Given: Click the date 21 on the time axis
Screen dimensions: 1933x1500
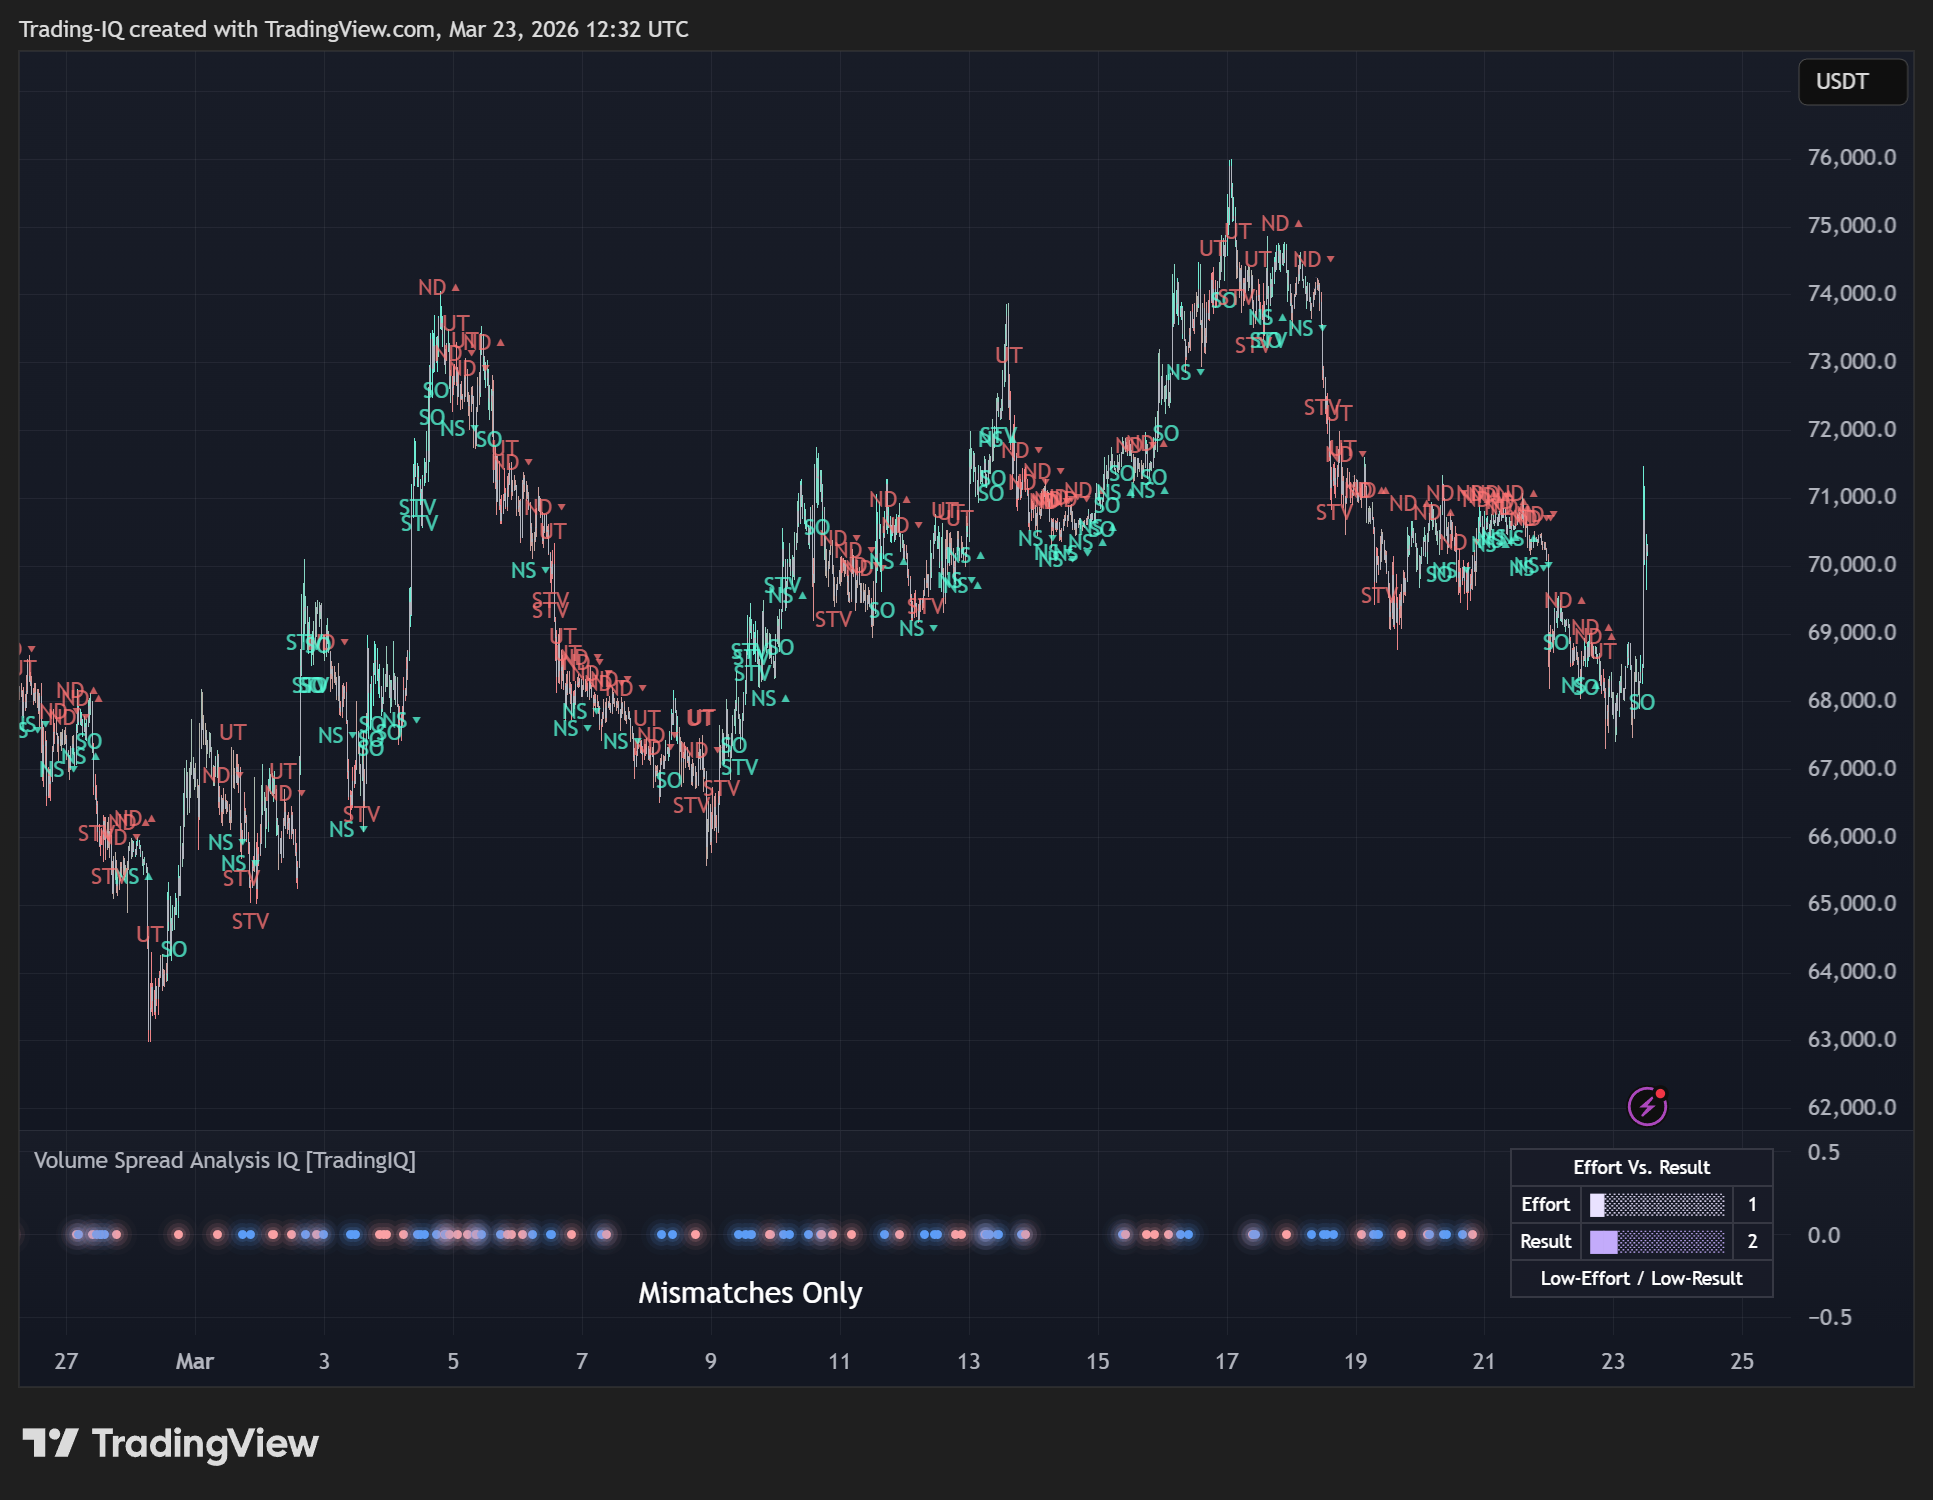Looking at the screenshot, I should (x=1484, y=1361).
